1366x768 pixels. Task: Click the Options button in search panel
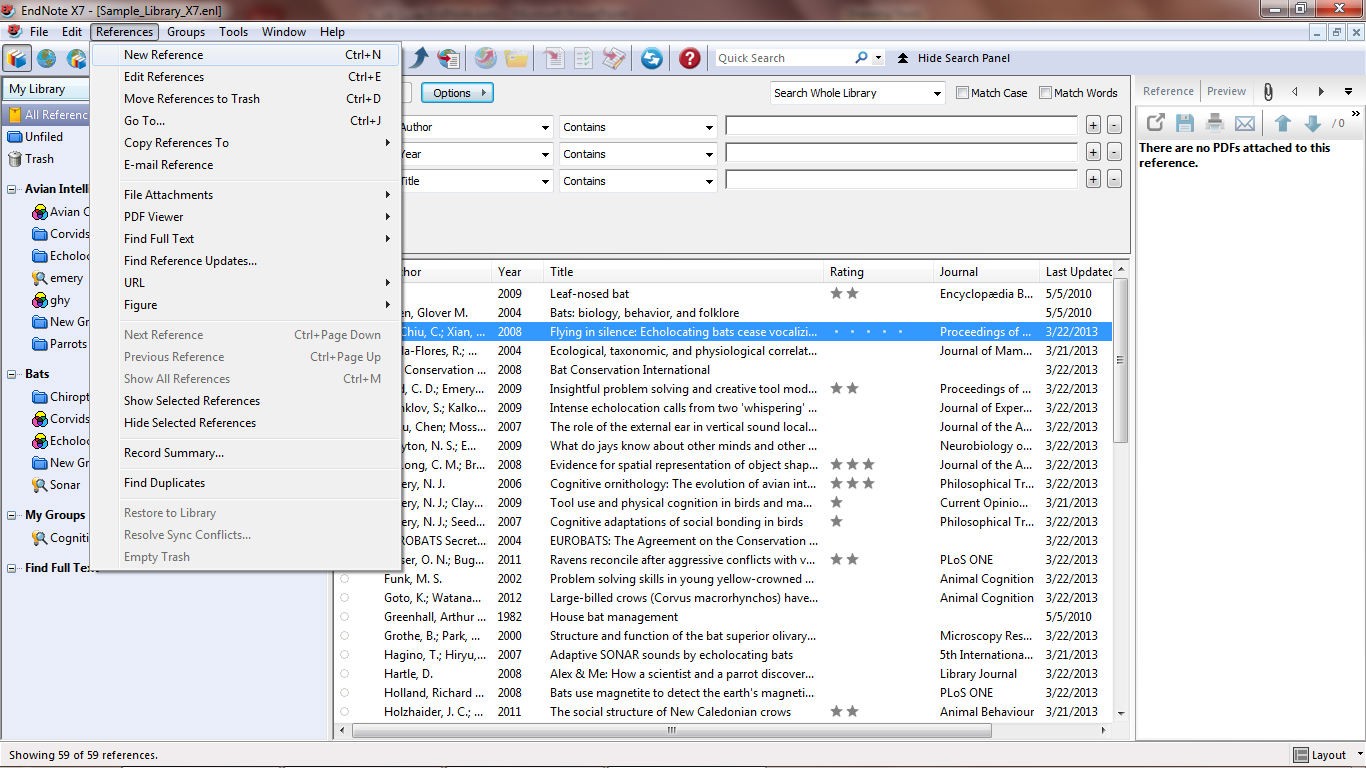click(x=456, y=93)
